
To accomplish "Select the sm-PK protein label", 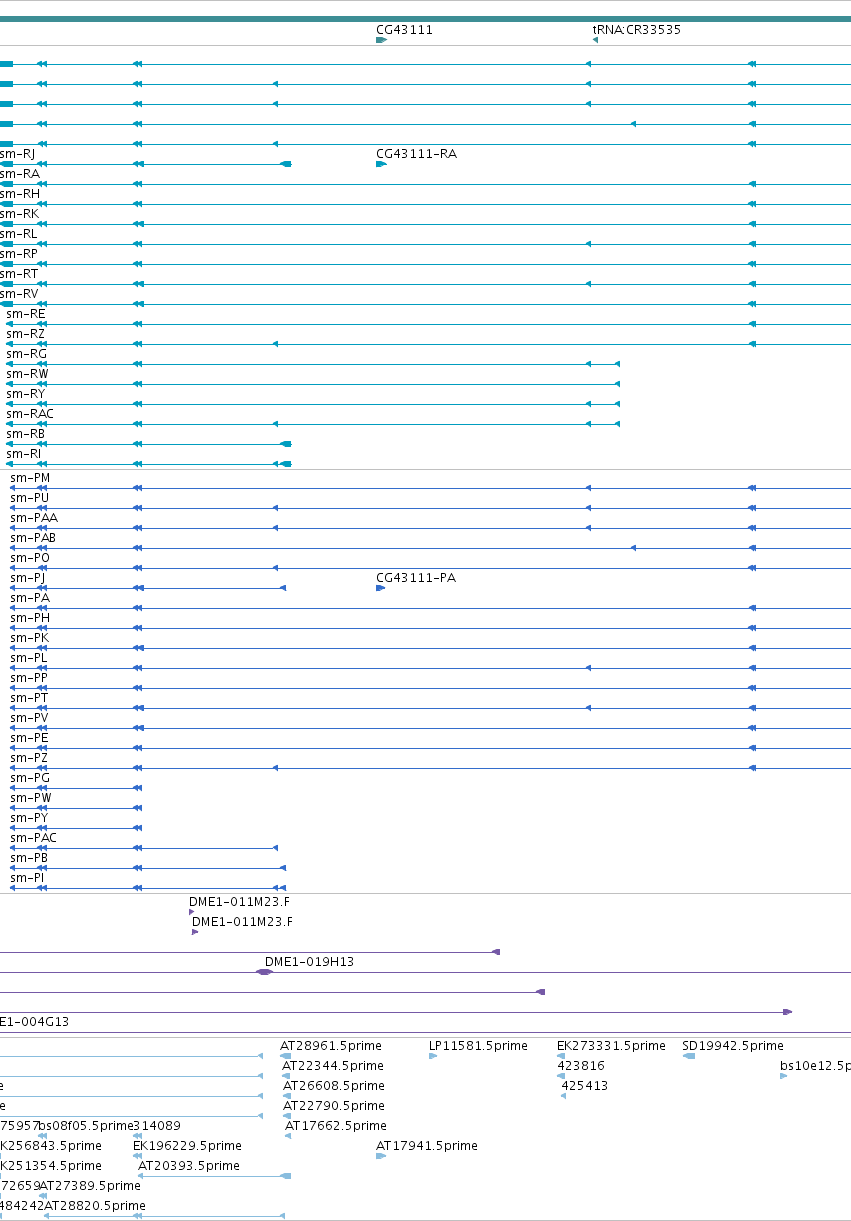I will click(x=30, y=638).
